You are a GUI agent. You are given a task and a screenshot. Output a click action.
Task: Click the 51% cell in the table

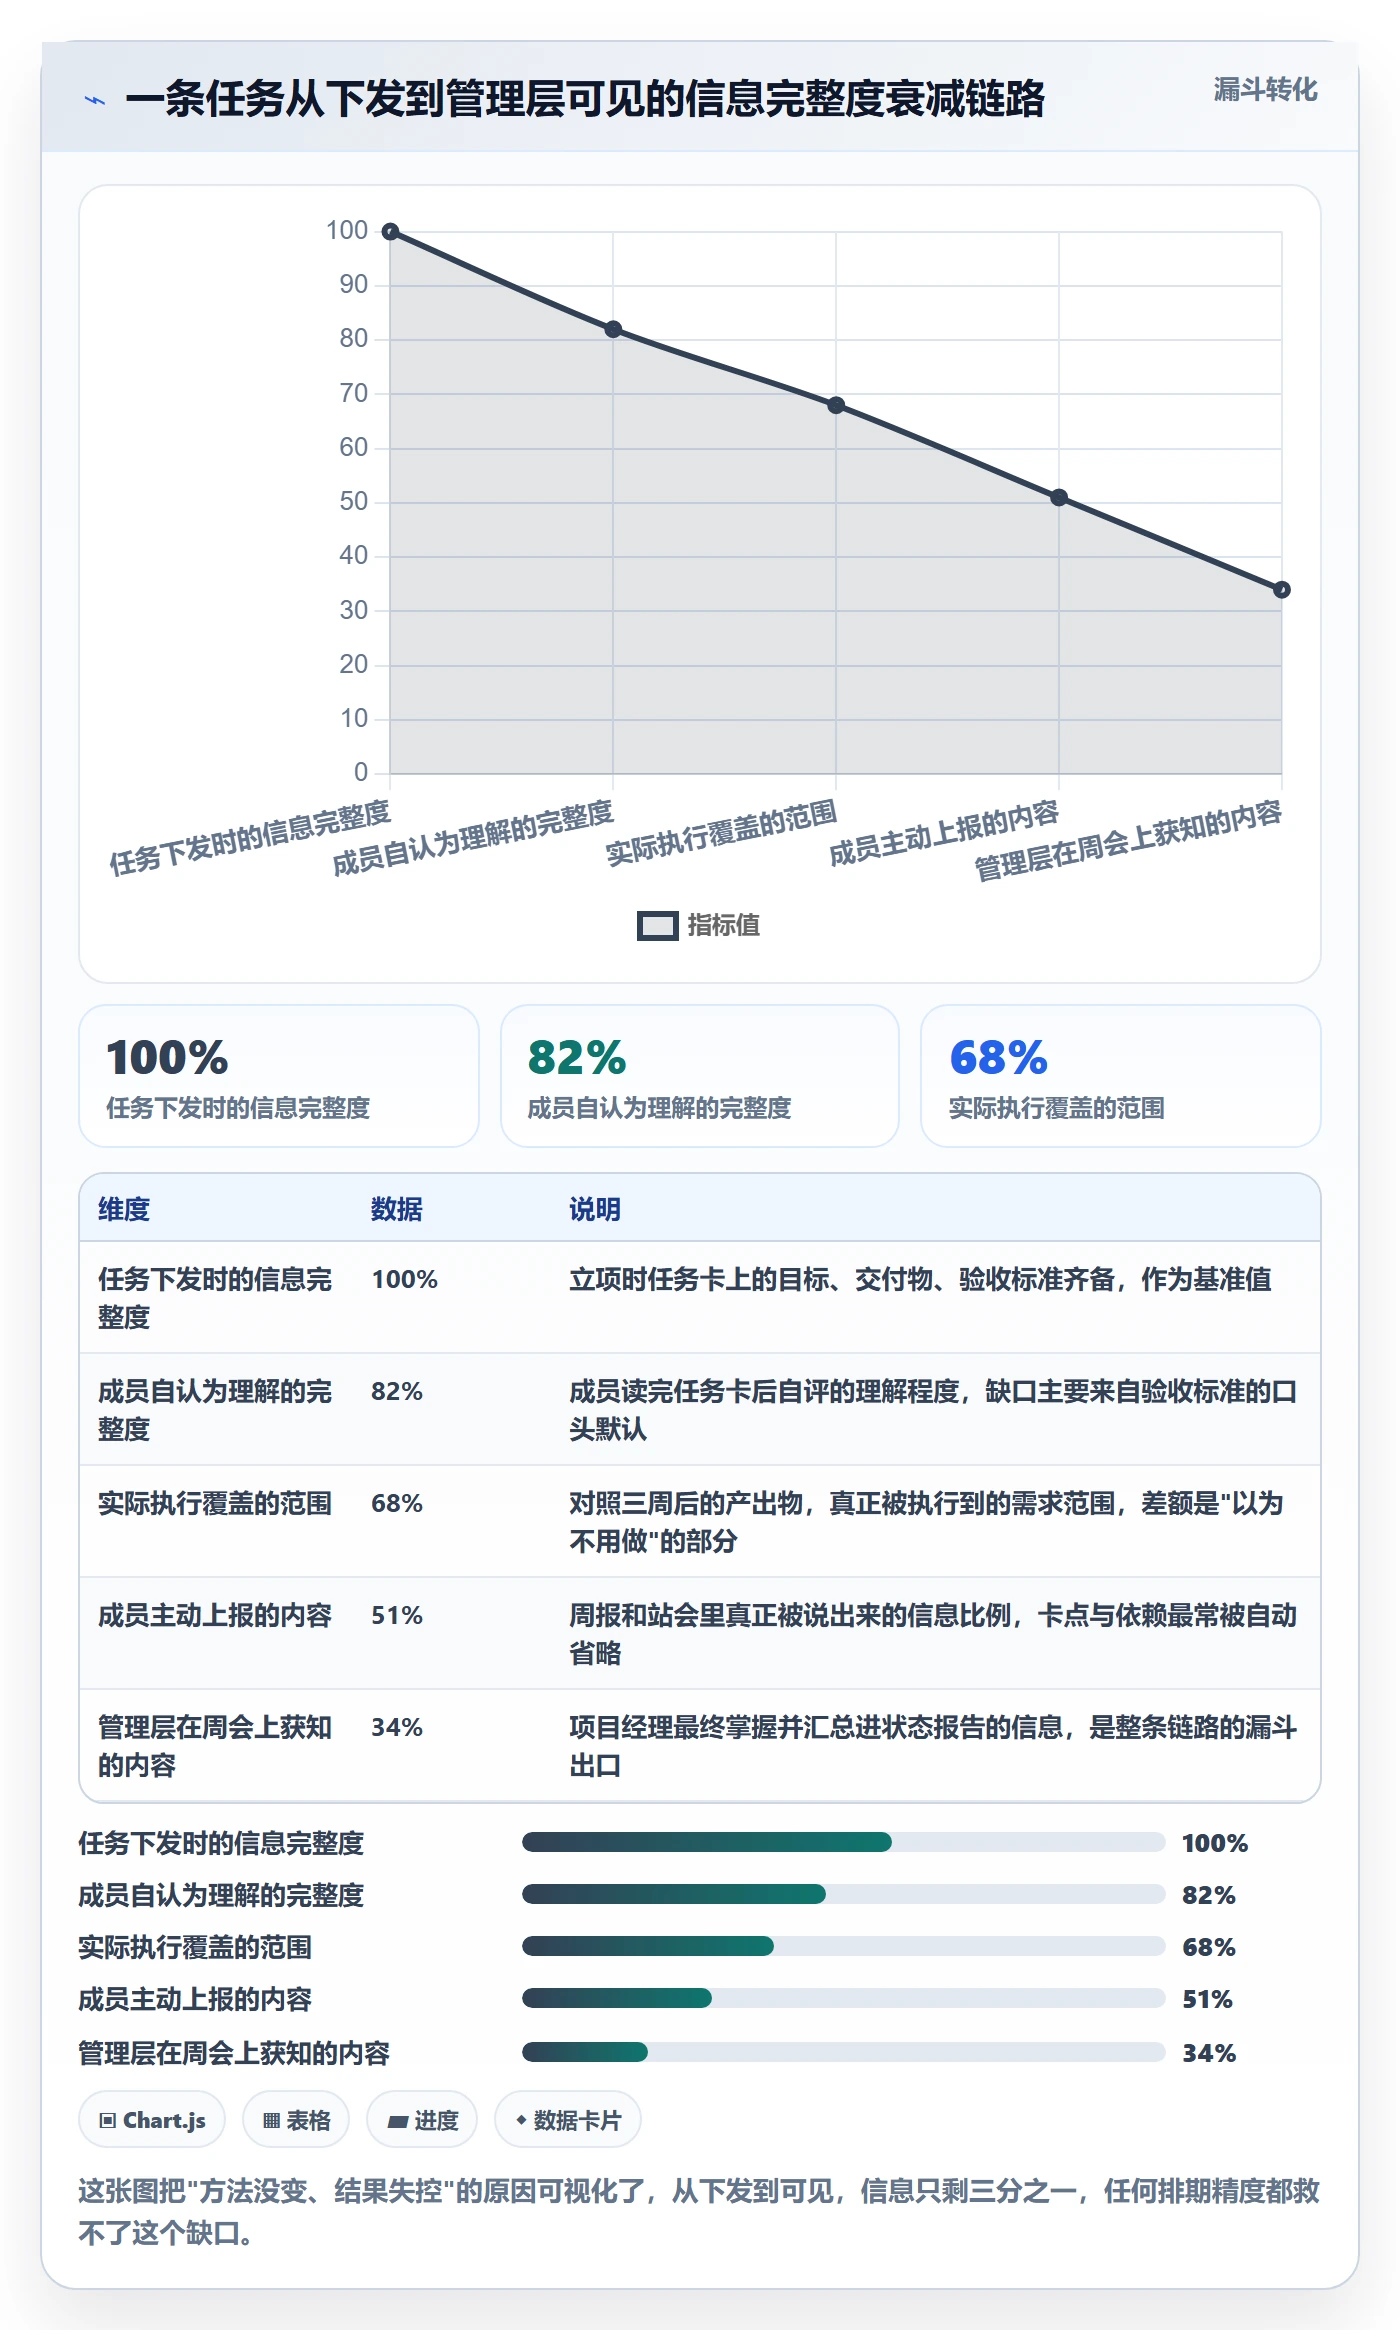pyautogui.click(x=397, y=1615)
